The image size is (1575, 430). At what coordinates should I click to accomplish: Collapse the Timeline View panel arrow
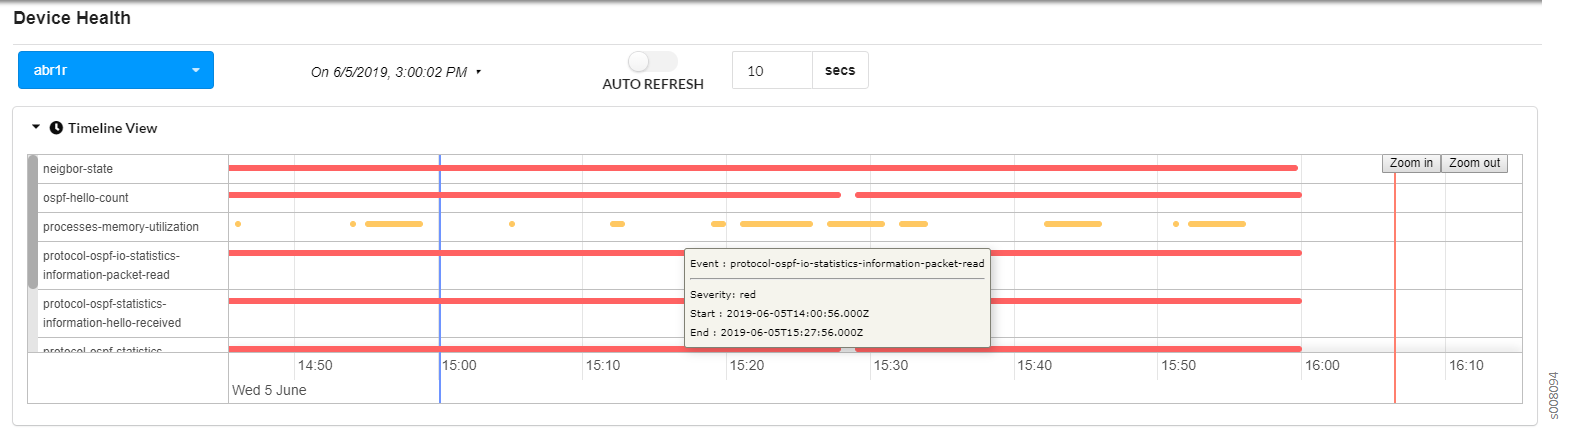(x=36, y=128)
